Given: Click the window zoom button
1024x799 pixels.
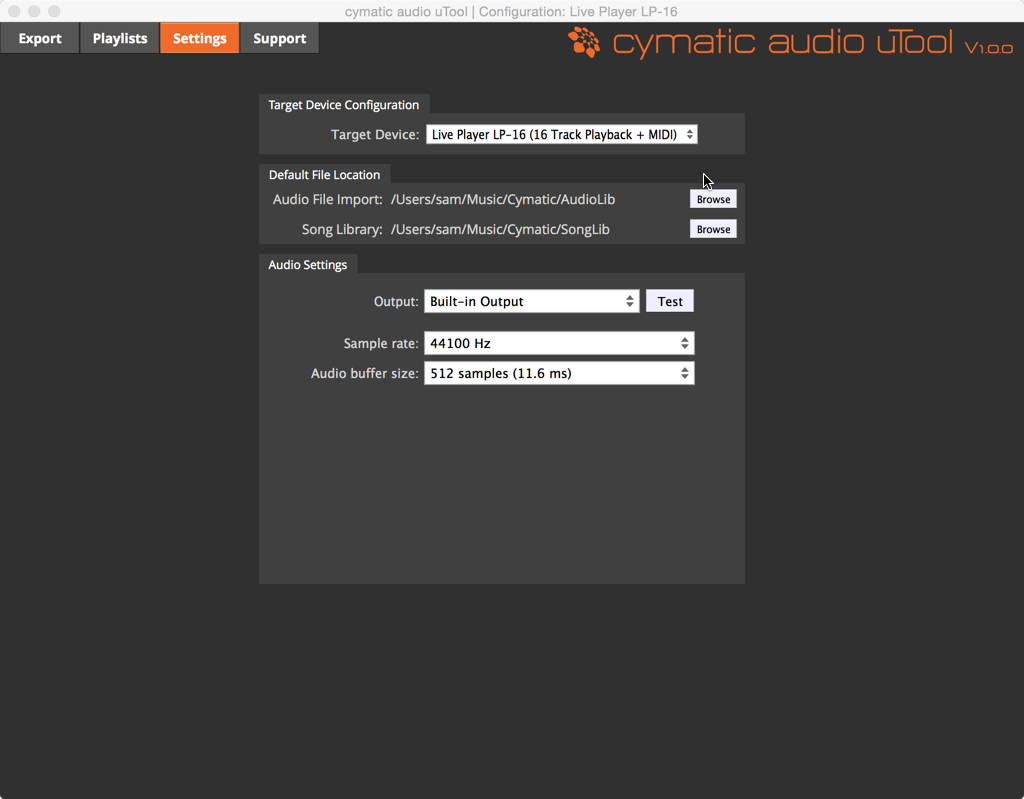Looking at the screenshot, I should pyautogui.click(x=55, y=11).
